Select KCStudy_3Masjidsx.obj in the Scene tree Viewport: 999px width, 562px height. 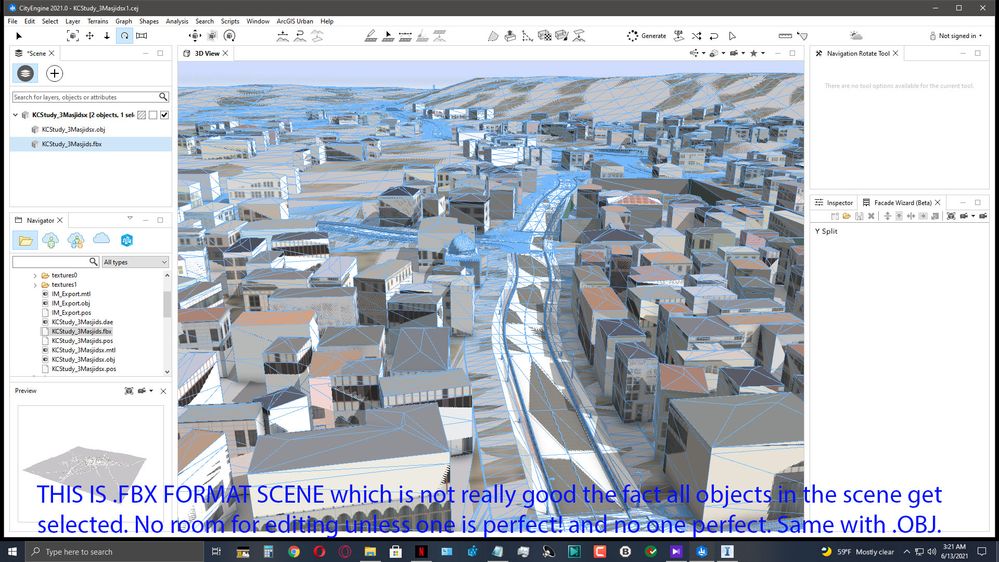point(73,129)
